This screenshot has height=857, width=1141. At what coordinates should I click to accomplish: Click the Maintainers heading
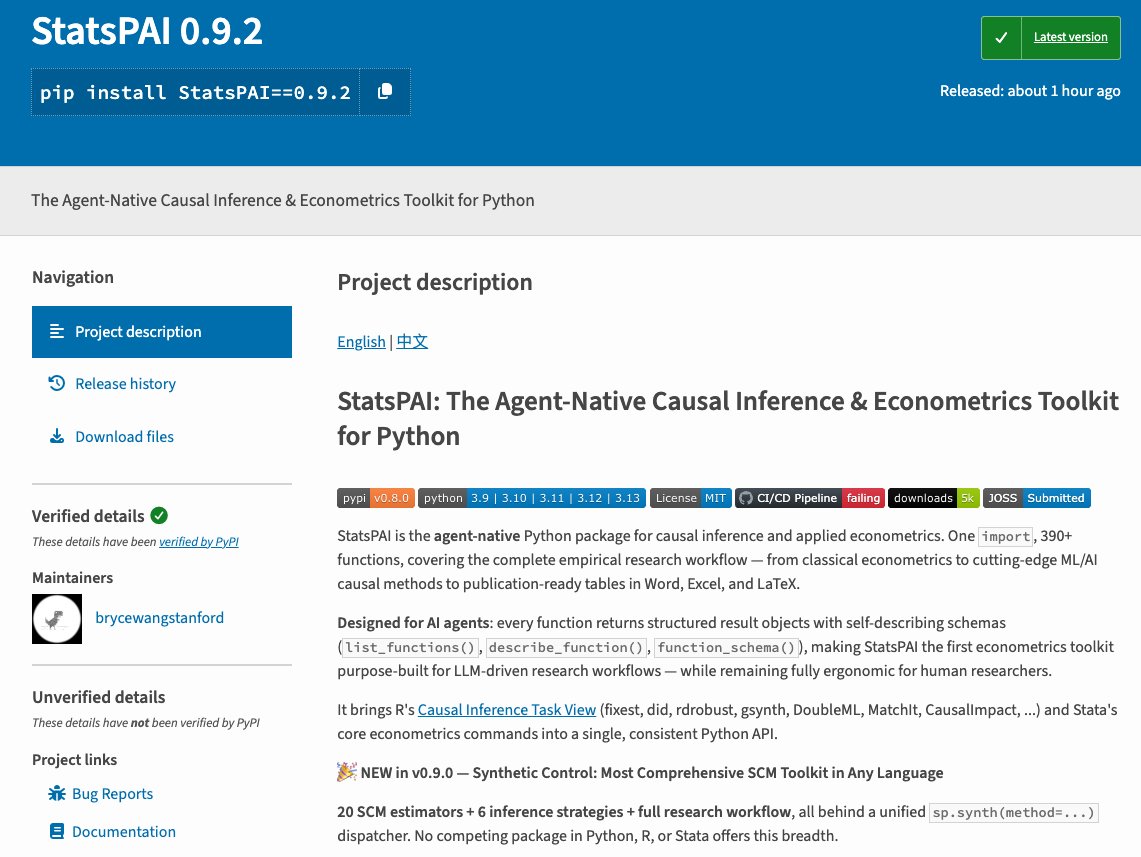(72, 578)
